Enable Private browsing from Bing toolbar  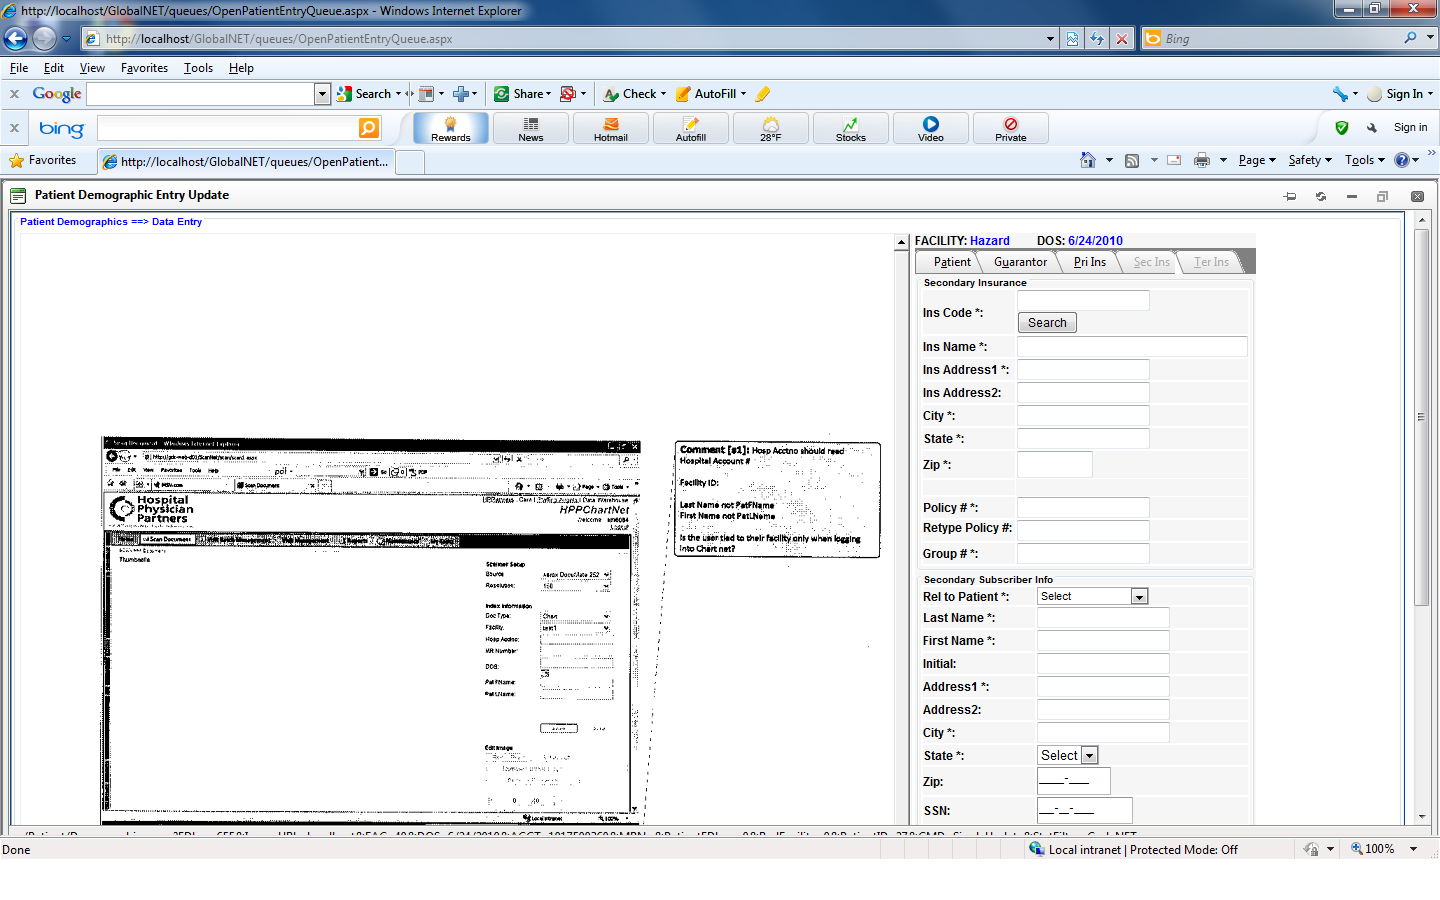(1010, 124)
